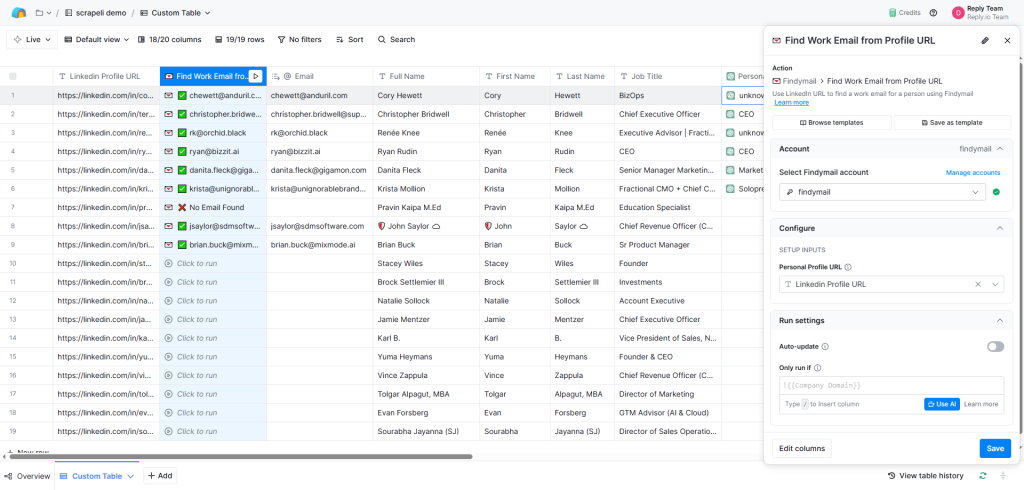1024x490 pixels.
Task: Open scrapeli demo in the breadcrumb
Action: (95, 13)
